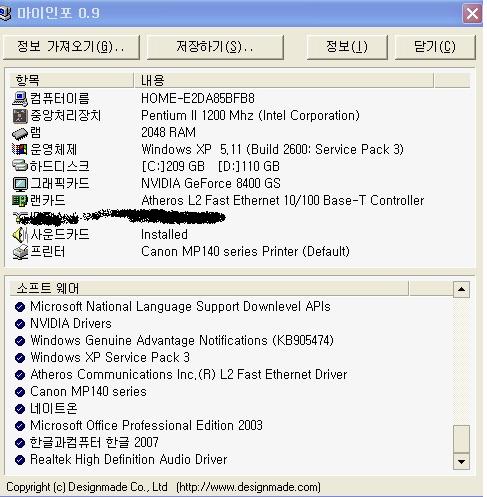Select the CPU icon beside 중앙처리장치

(x=20, y=116)
